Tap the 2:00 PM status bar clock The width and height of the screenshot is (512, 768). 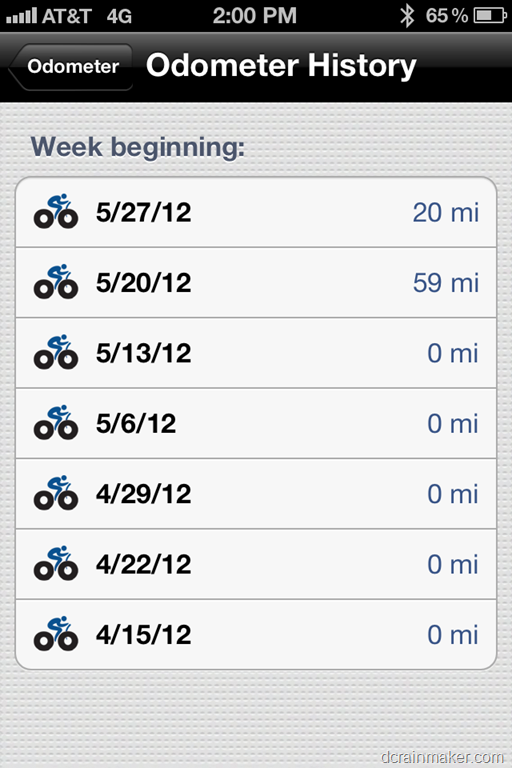click(255, 16)
